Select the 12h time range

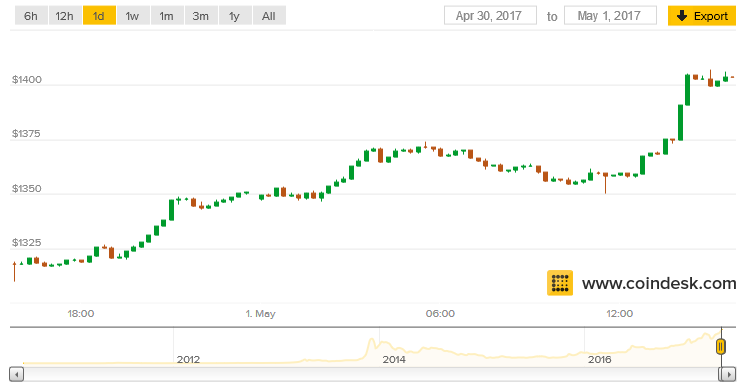[65, 16]
